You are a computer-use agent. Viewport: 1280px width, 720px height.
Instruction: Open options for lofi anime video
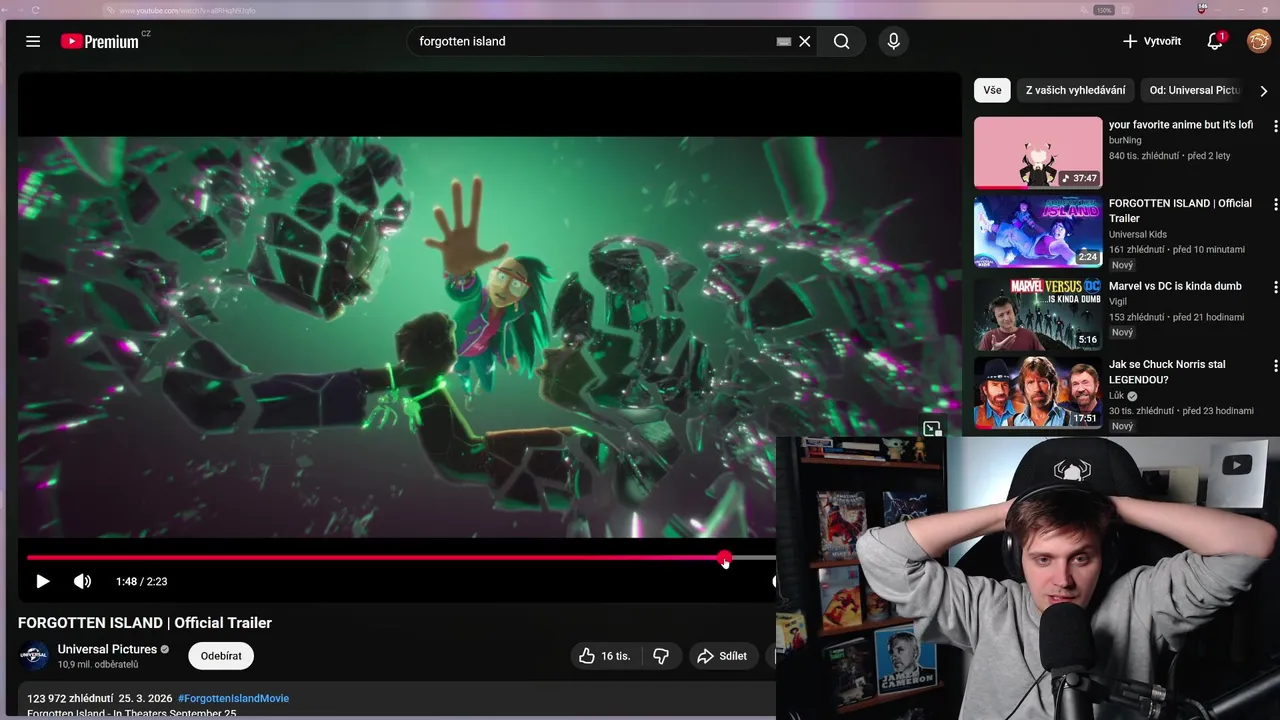1275,126
